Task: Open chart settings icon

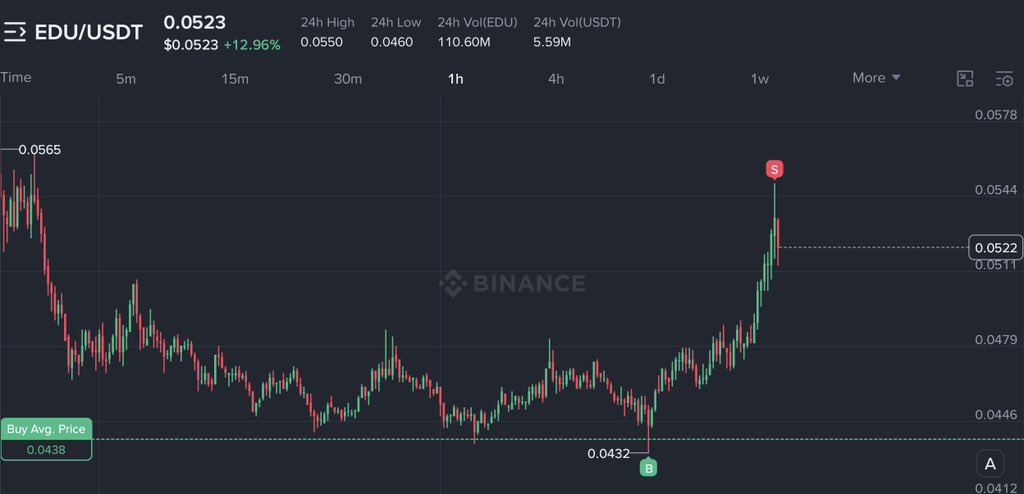Action: [1004, 78]
